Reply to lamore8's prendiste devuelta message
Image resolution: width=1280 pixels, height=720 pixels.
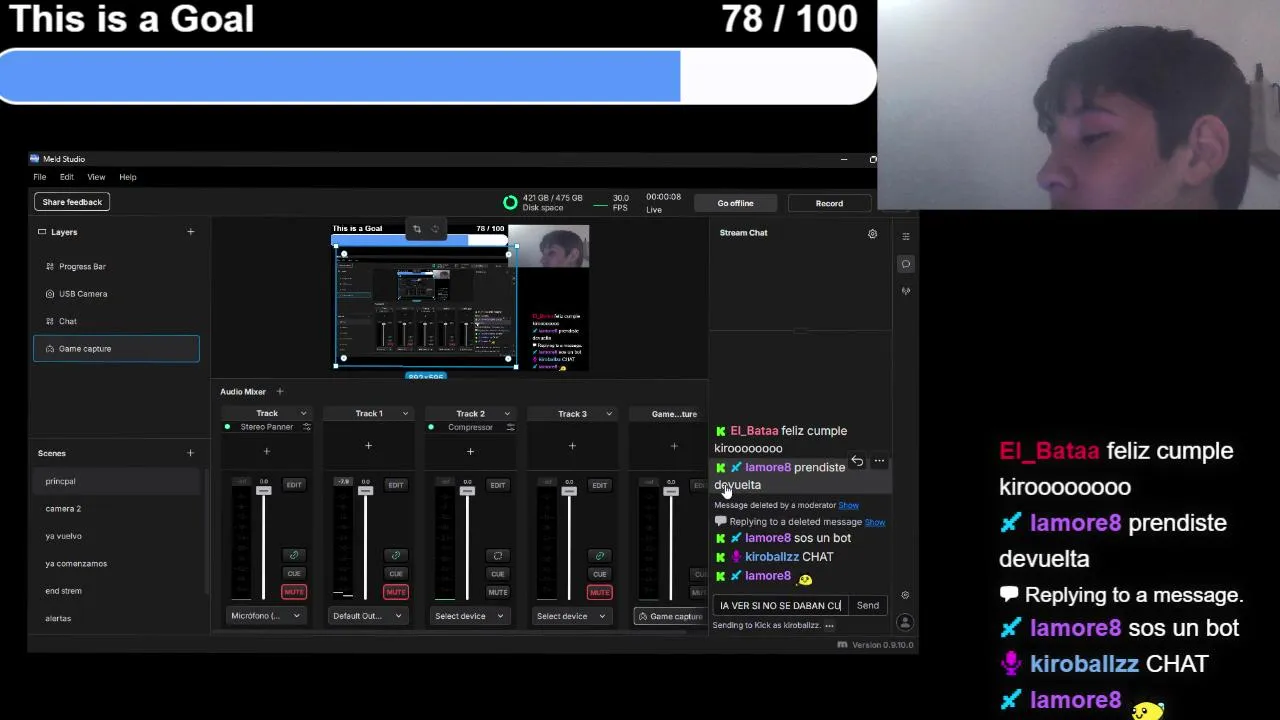coord(857,461)
